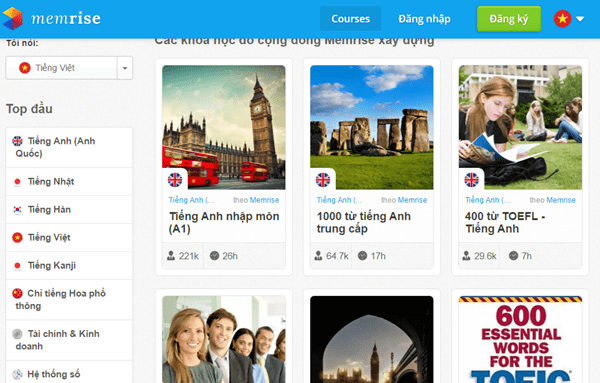Viewport: 600px width, 383px height.
Task: Click grey icon beside Tài chính & Kinh doanh
Action: tap(17, 334)
